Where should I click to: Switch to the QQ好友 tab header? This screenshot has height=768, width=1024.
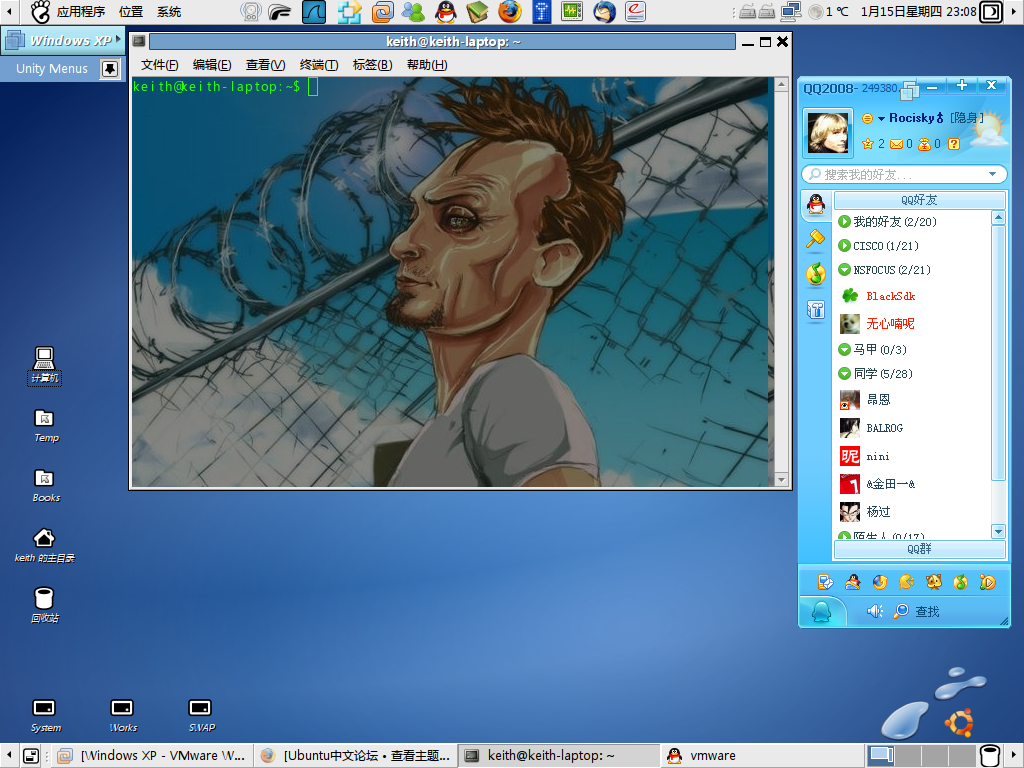[x=920, y=200]
